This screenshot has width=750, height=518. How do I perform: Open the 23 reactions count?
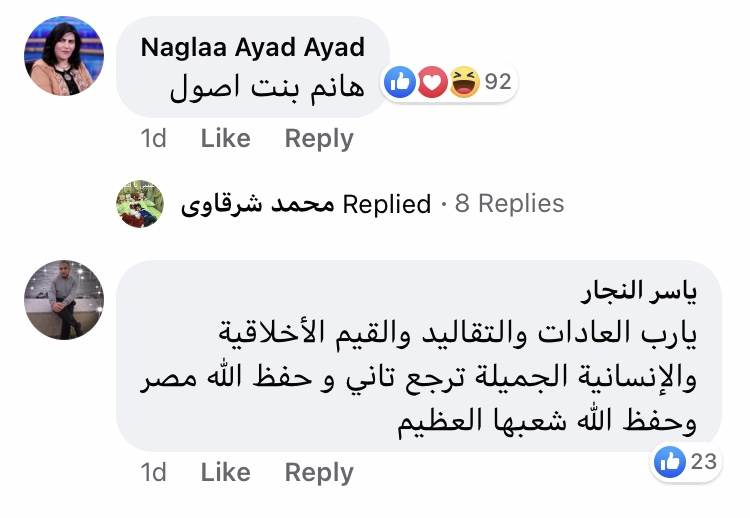pyautogui.click(x=703, y=461)
